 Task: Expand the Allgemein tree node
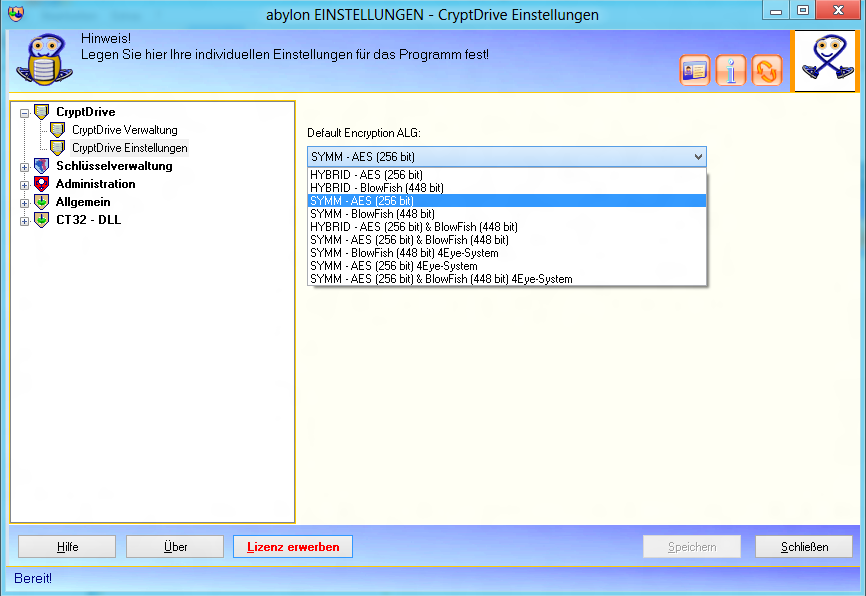[x=24, y=203]
